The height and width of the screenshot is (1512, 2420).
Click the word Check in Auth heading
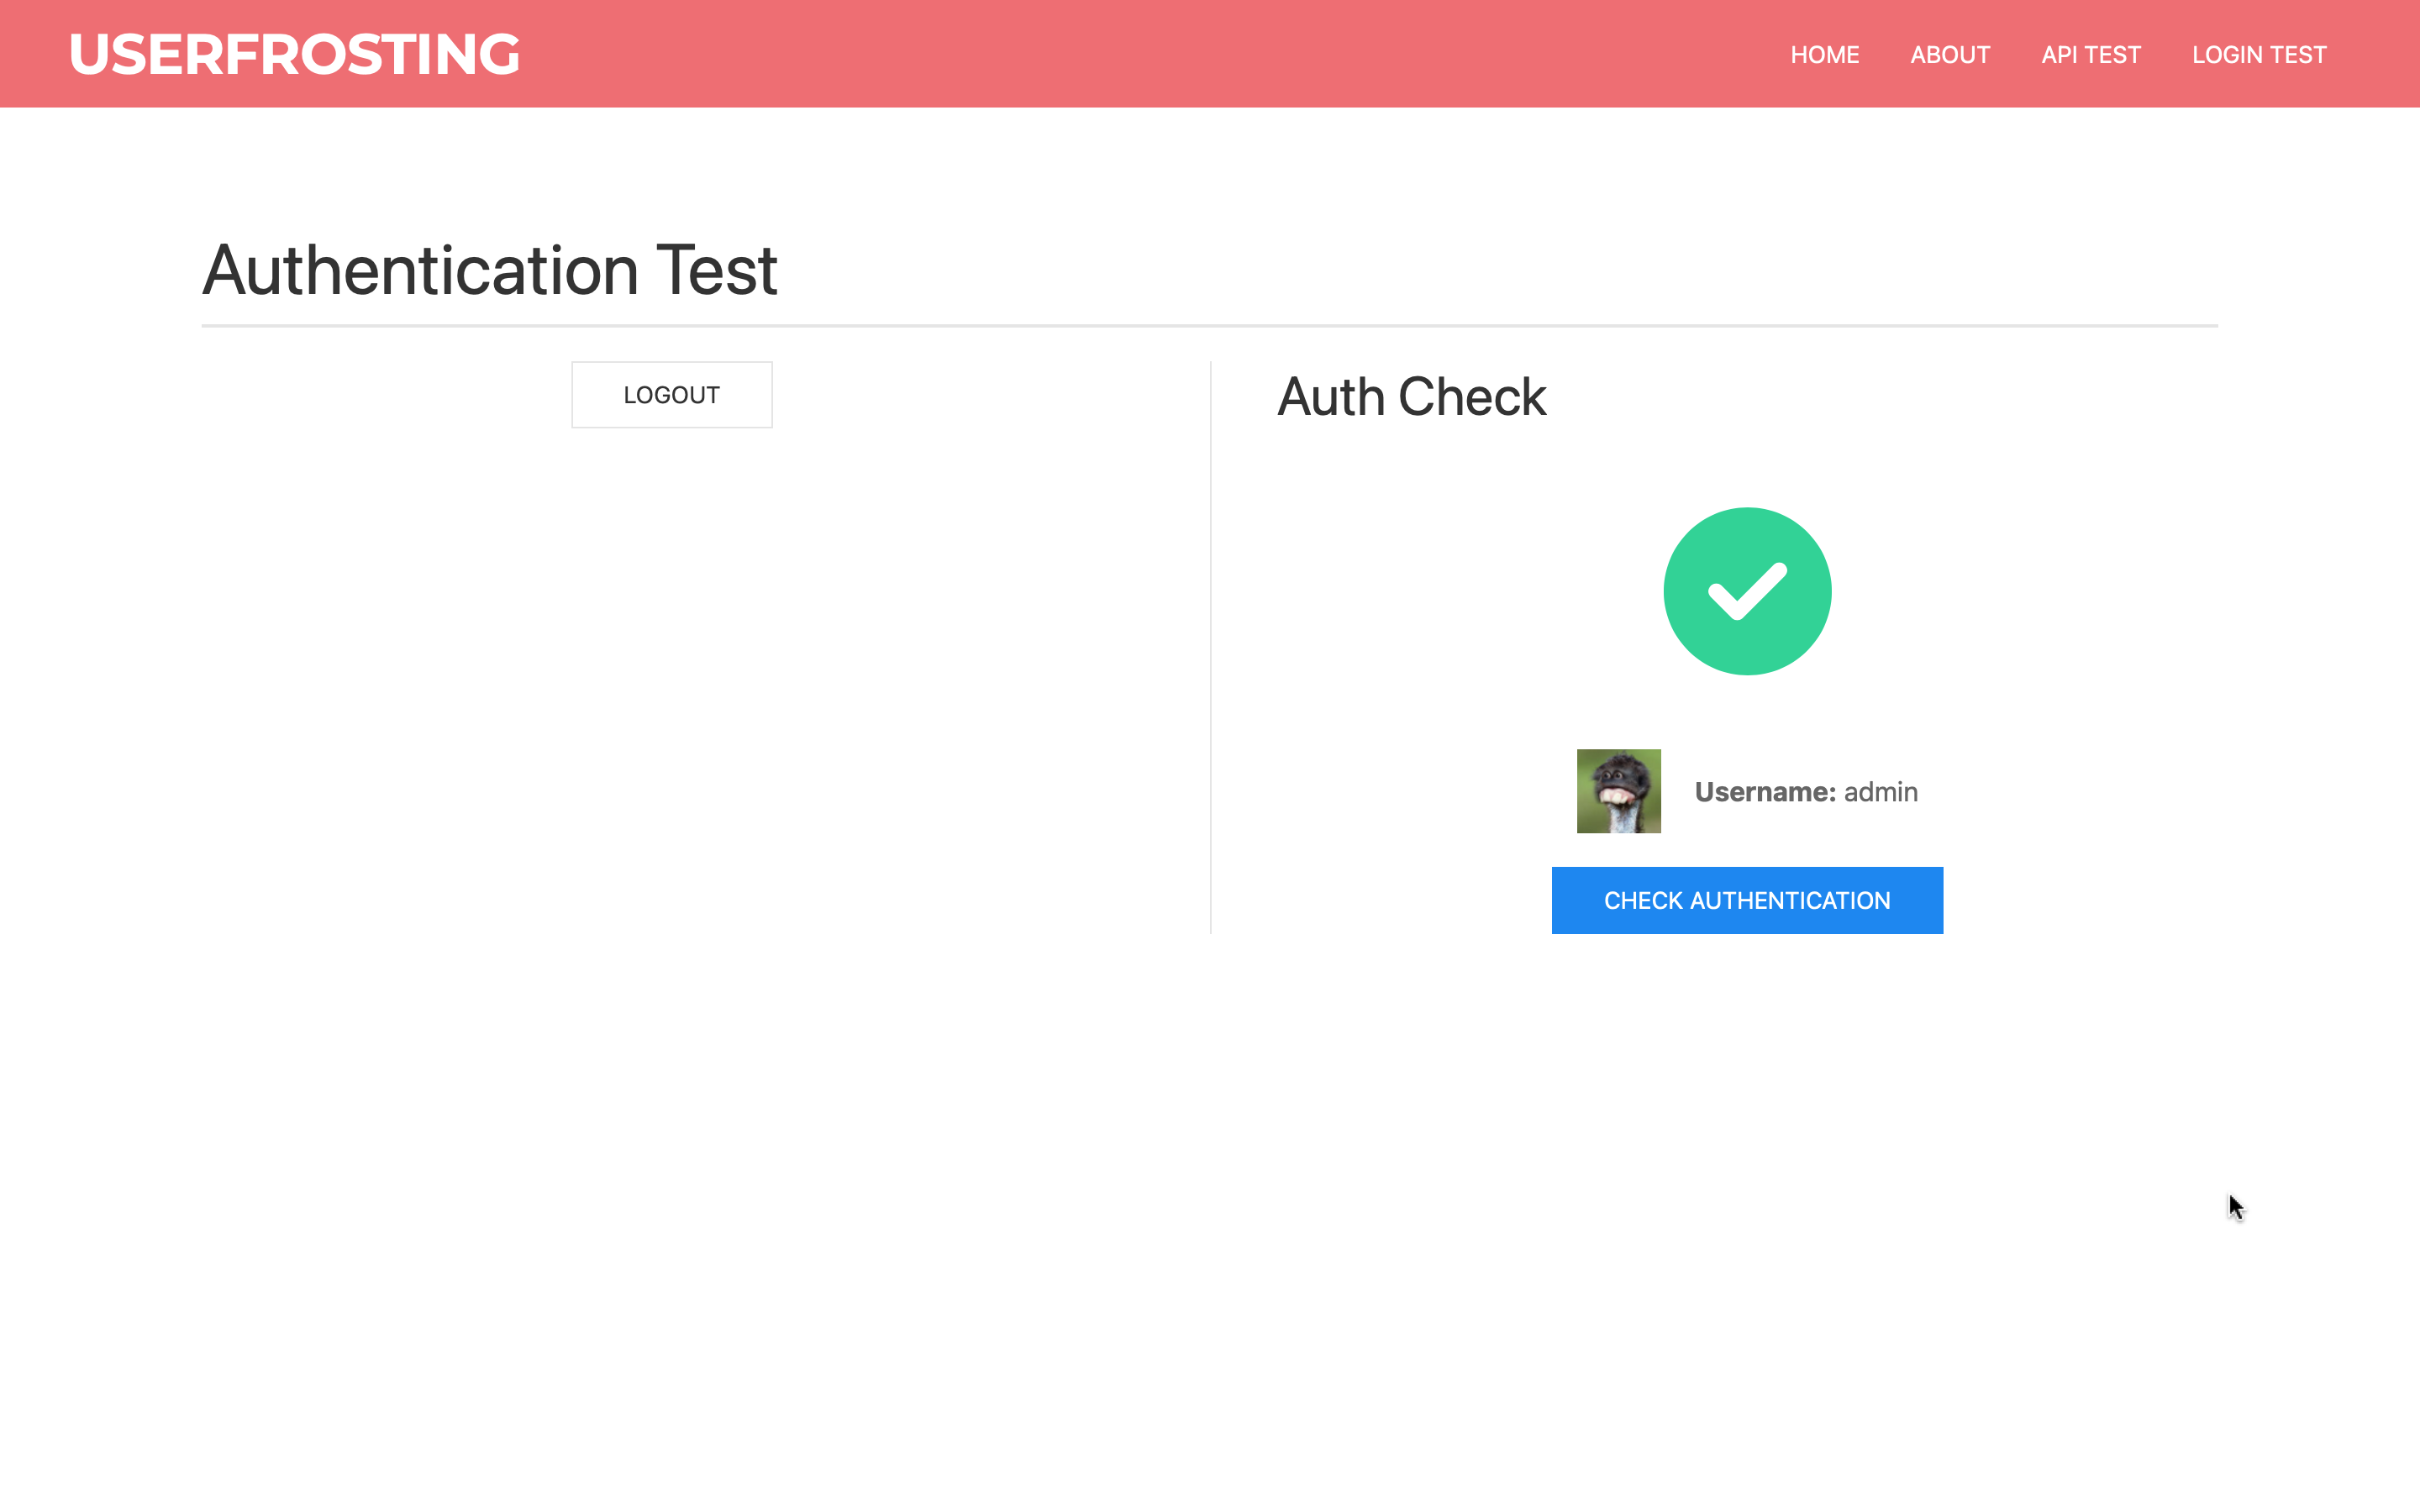tap(1471, 397)
